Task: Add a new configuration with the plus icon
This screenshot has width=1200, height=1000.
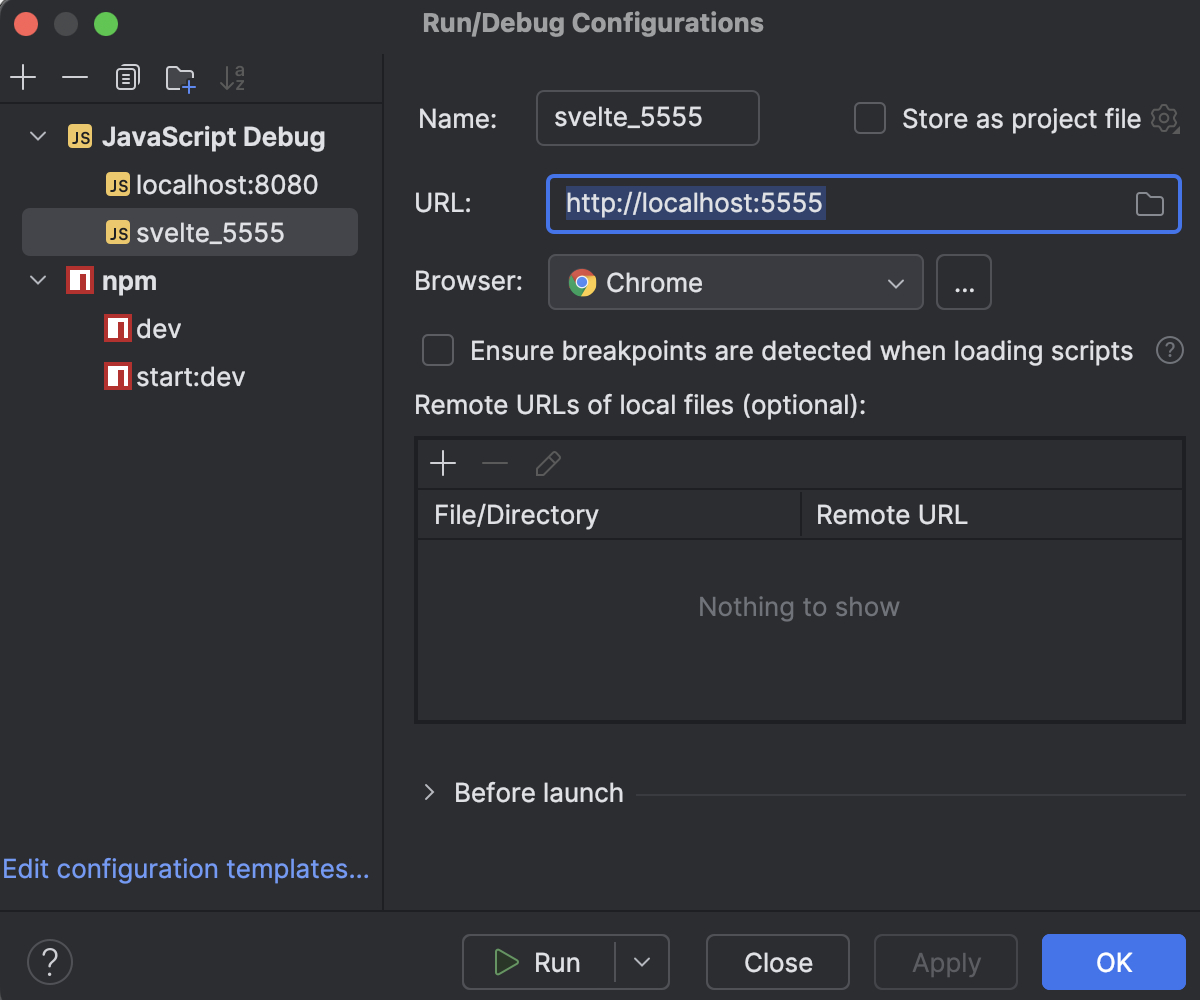Action: point(23,77)
